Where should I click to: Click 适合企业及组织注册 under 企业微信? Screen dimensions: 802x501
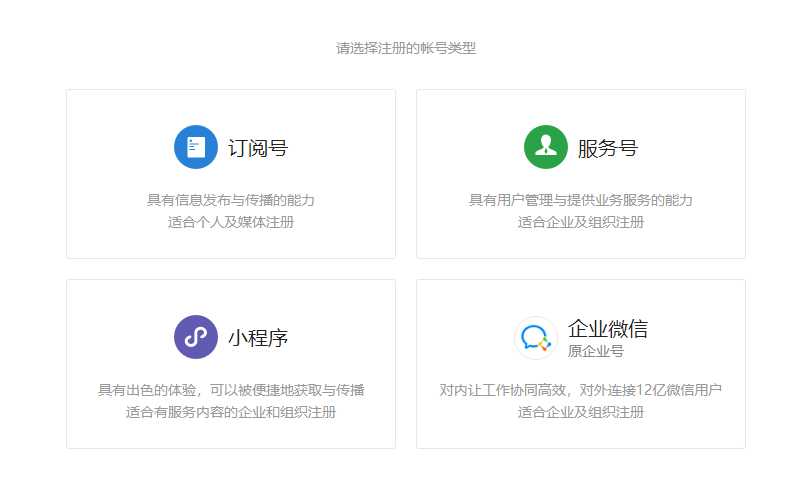tap(581, 412)
